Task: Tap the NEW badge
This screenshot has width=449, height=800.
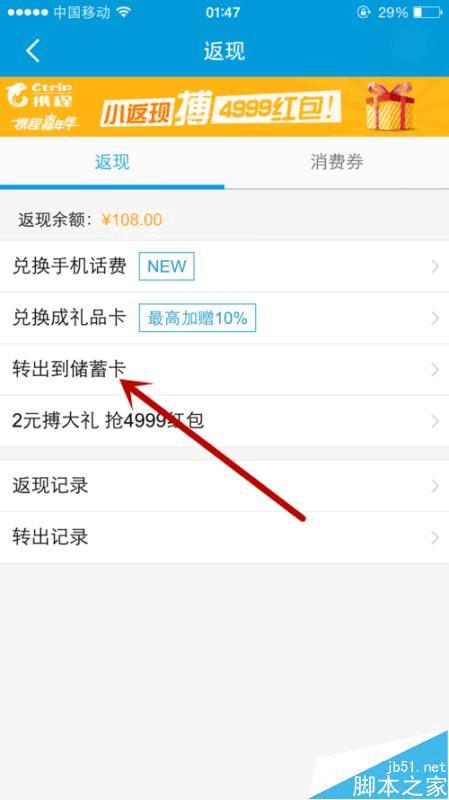Action: [166, 266]
